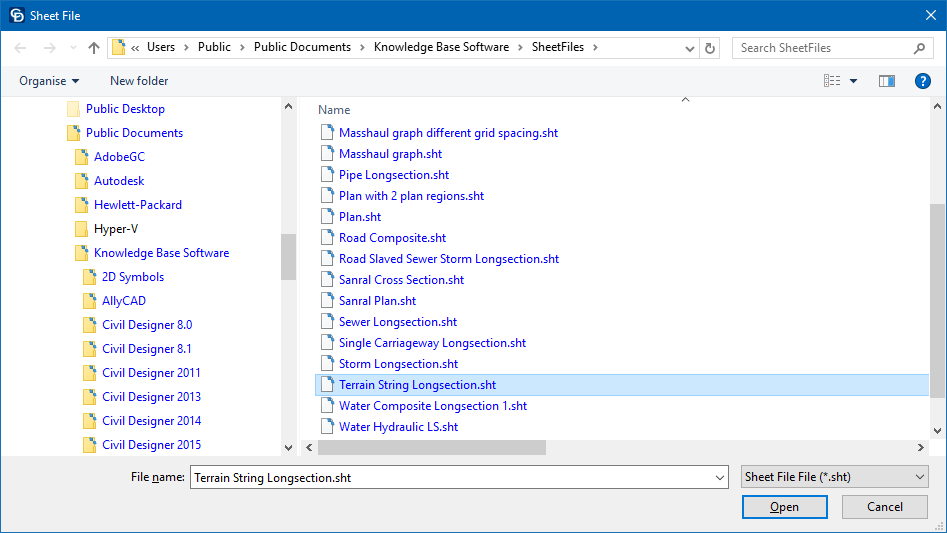The width and height of the screenshot is (947, 533).
Task: Toggle the preview pane icon
Action: [886, 81]
